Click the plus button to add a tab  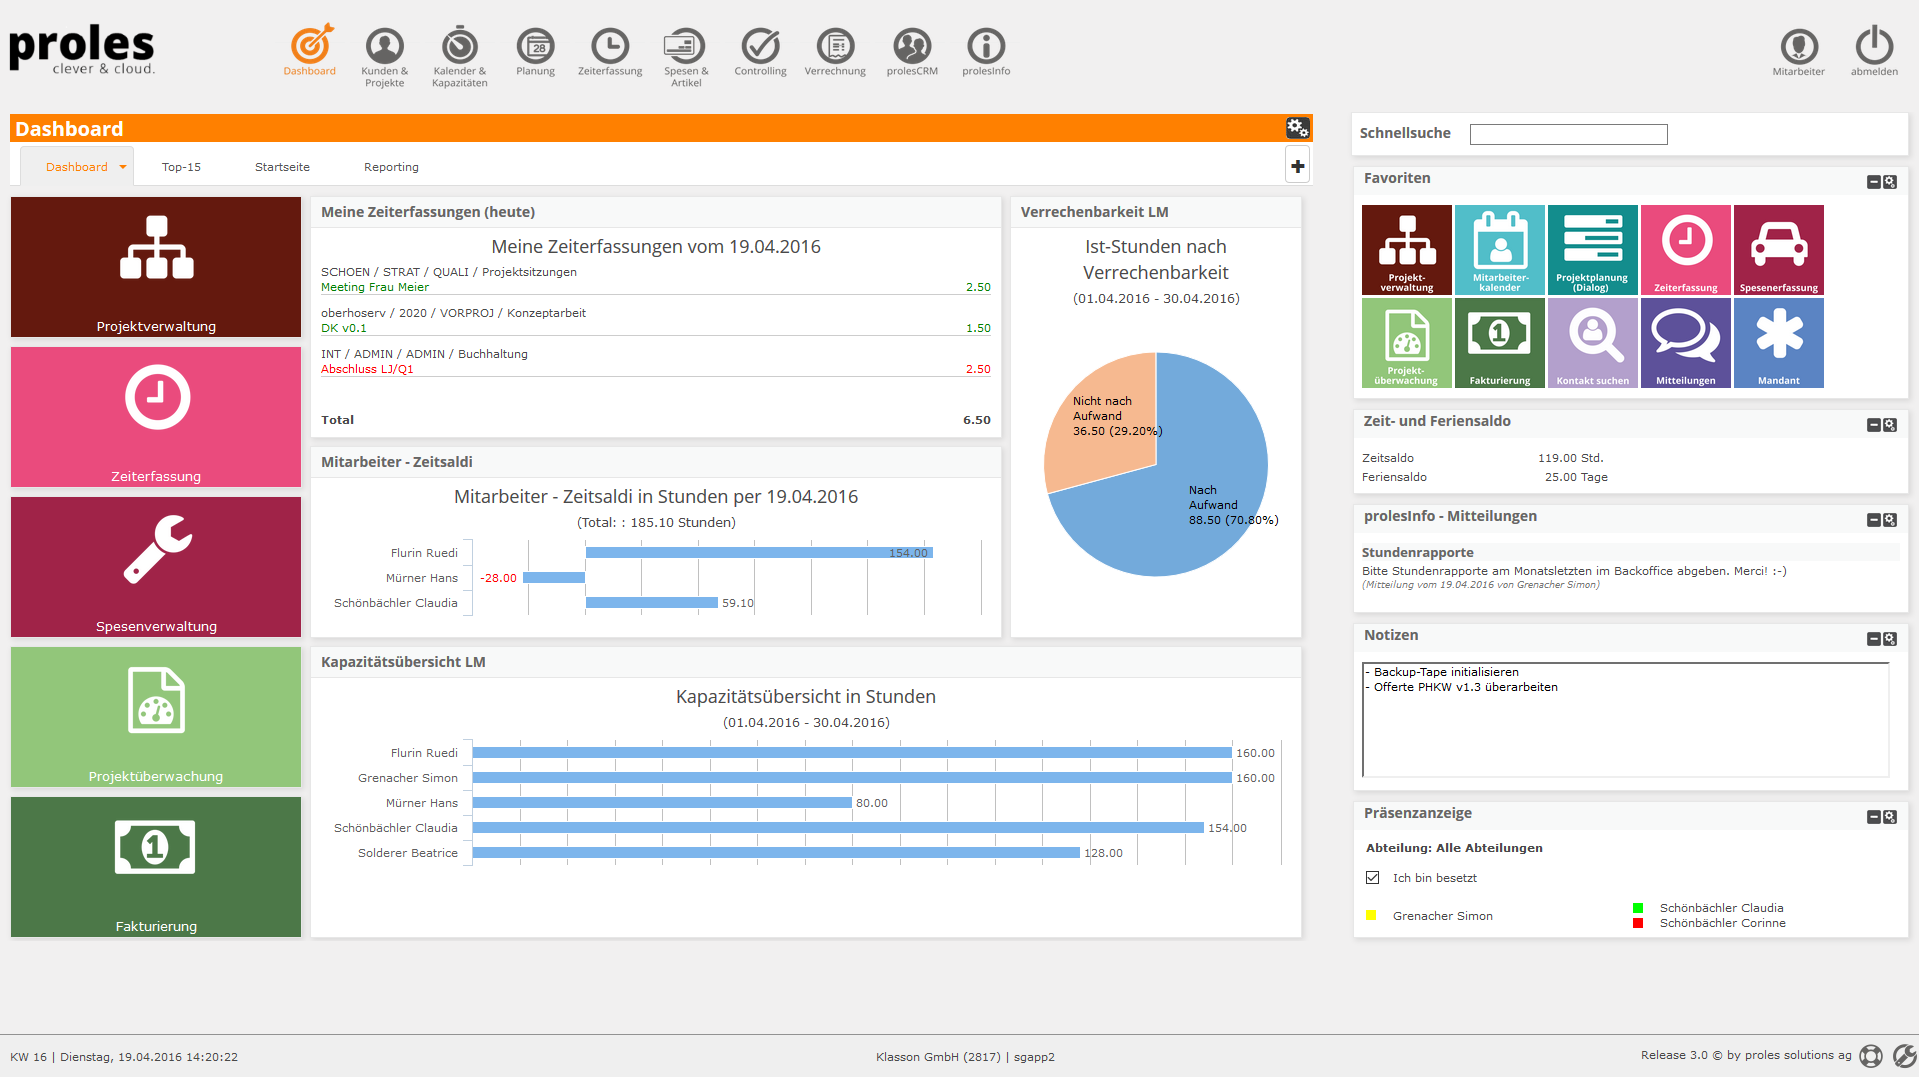[x=1297, y=164]
